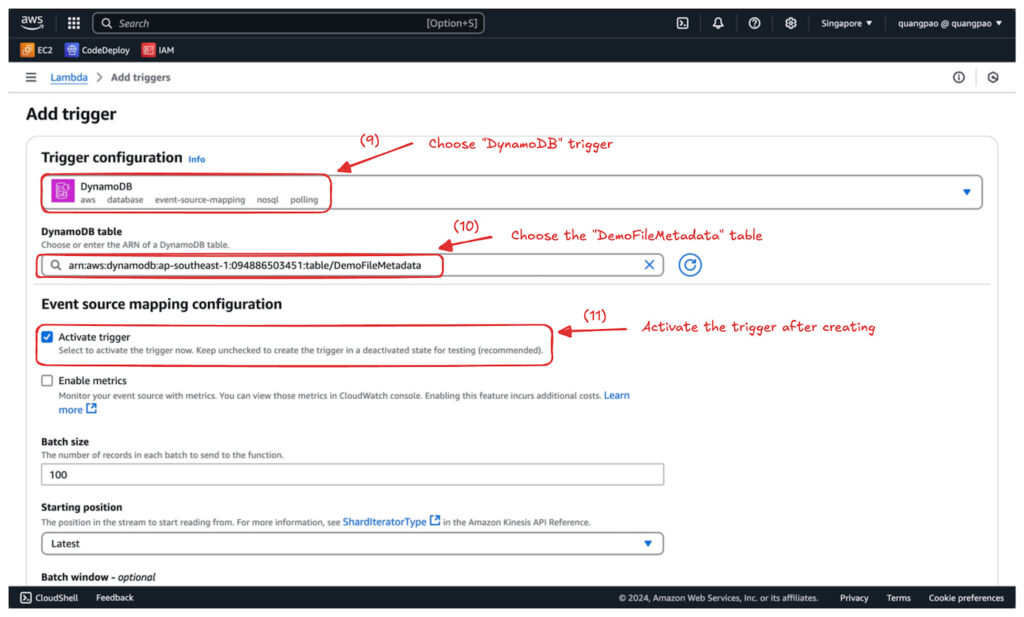The image size is (1024, 617).
Task: Open CloudShell in the footer
Action: coord(49,598)
